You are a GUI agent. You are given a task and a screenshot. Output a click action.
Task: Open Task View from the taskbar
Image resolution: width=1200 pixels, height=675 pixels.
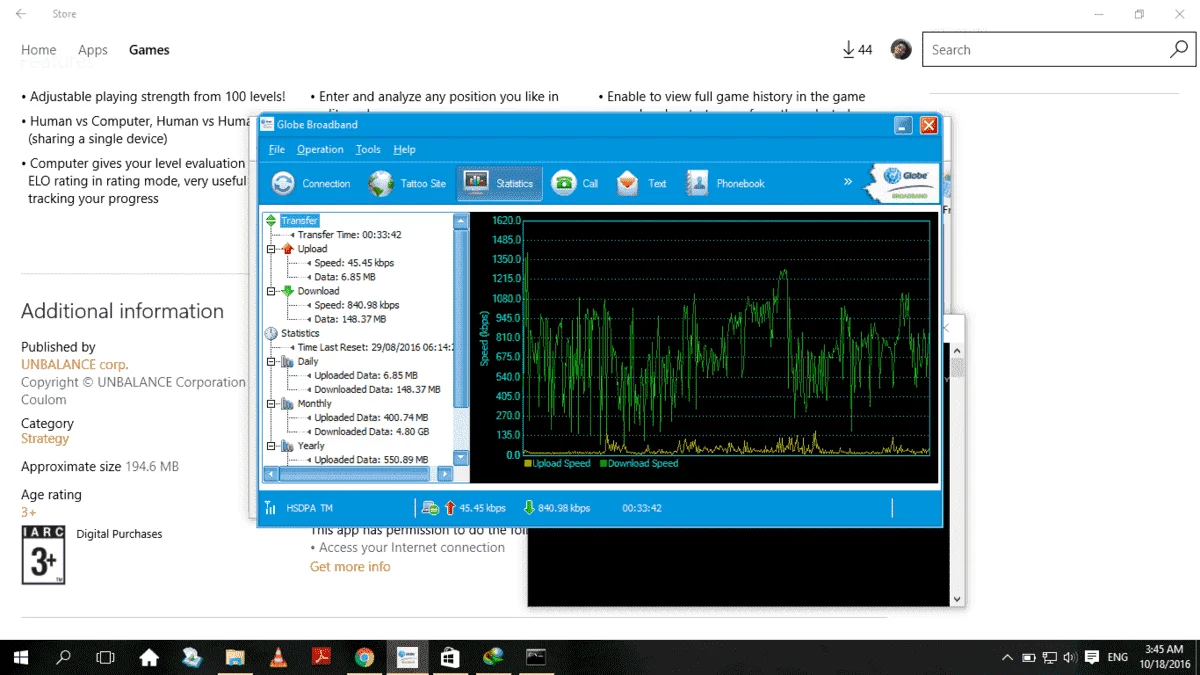105,657
